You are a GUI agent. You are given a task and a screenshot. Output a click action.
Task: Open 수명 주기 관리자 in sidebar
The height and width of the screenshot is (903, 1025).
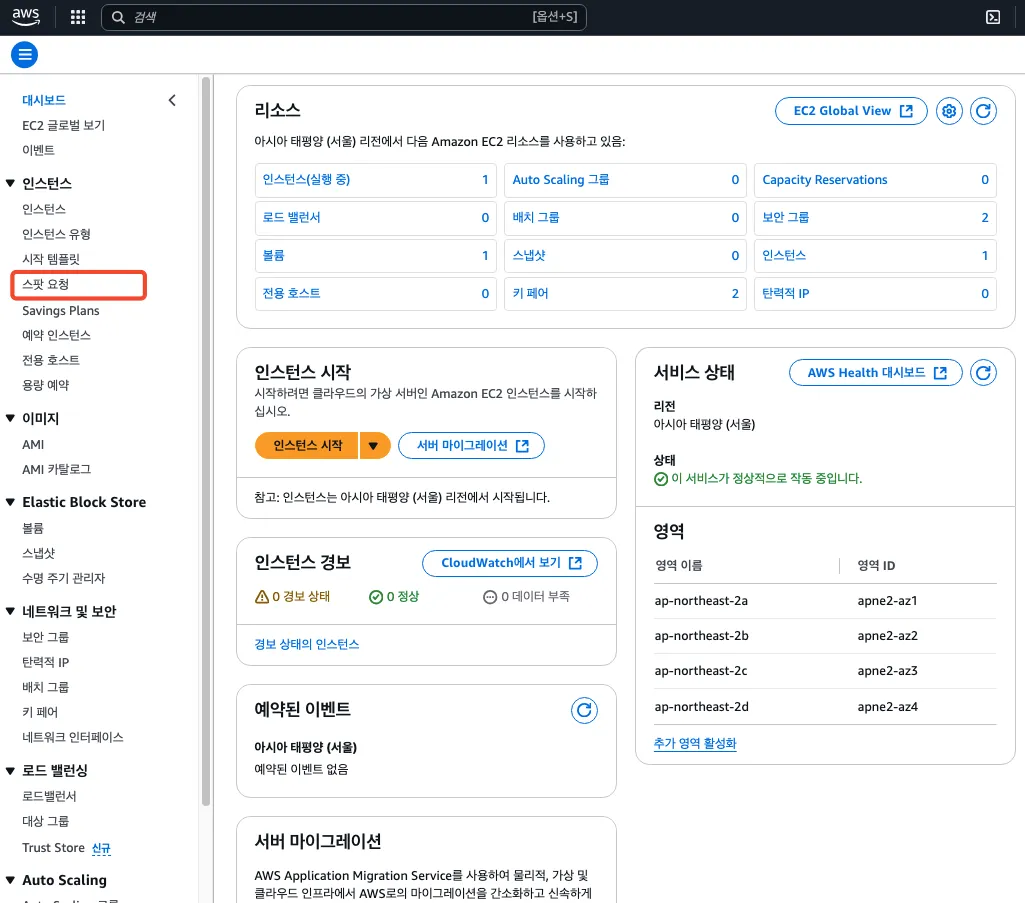[x=63, y=578]
